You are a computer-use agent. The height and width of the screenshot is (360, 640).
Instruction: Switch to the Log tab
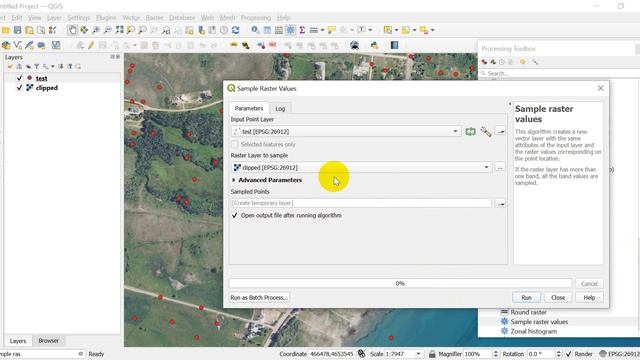[x=280, y=109]
